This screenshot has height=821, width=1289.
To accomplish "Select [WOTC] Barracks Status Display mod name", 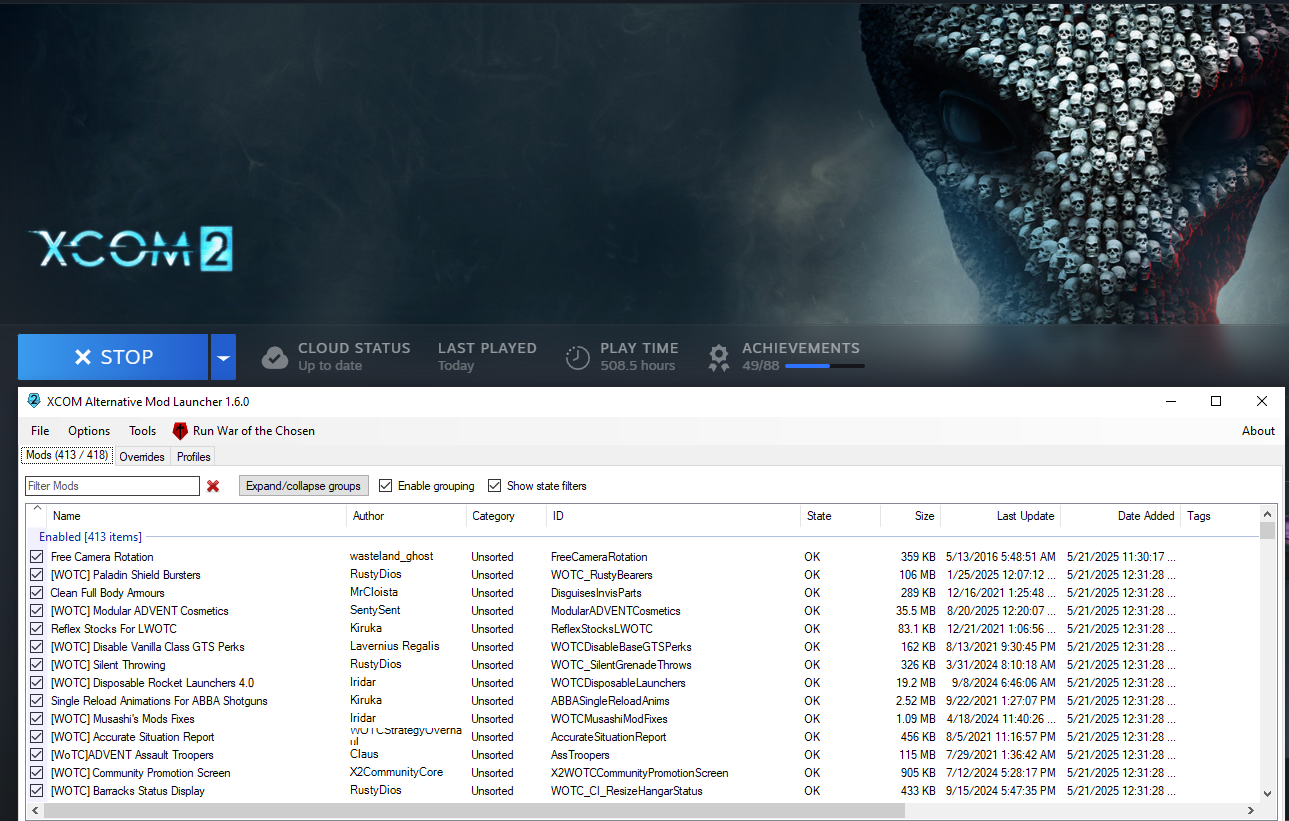I will pos(128,791).
